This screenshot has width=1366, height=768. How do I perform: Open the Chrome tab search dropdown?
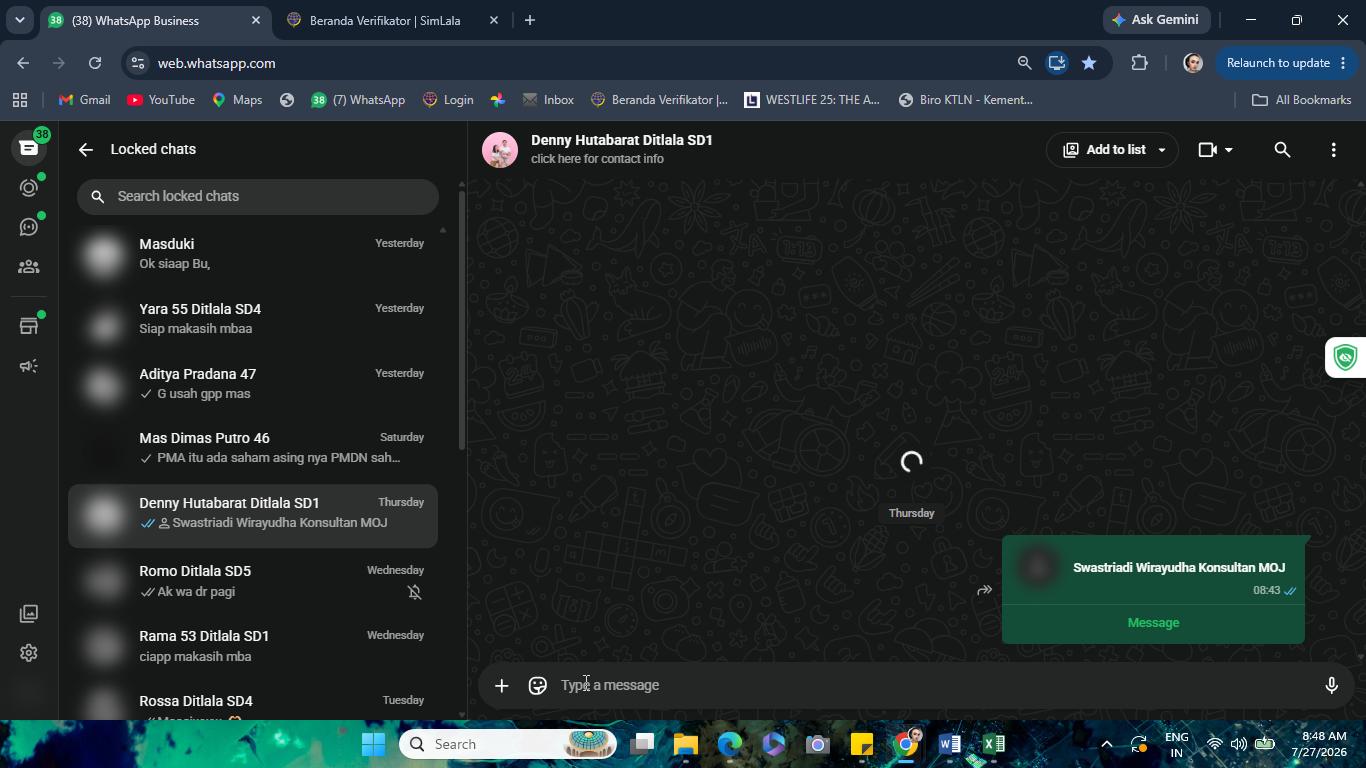(x=19, y=20)
